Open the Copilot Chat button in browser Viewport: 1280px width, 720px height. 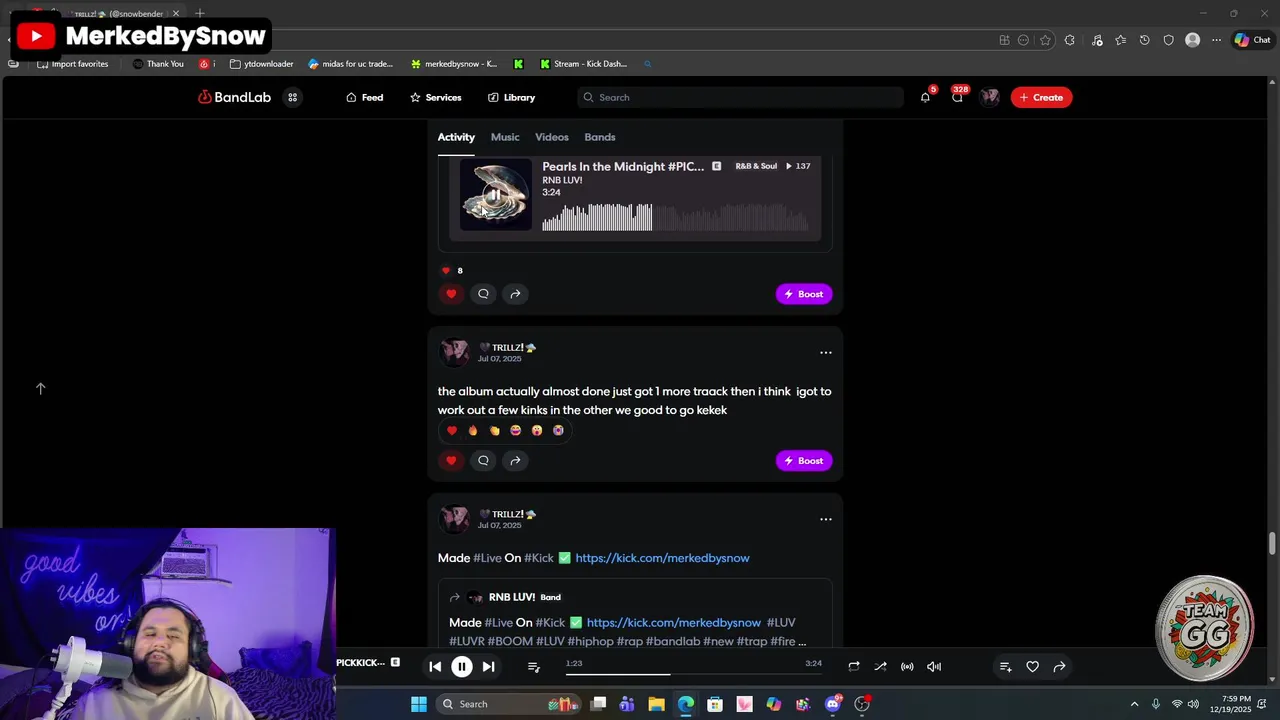pos(1252,40)
